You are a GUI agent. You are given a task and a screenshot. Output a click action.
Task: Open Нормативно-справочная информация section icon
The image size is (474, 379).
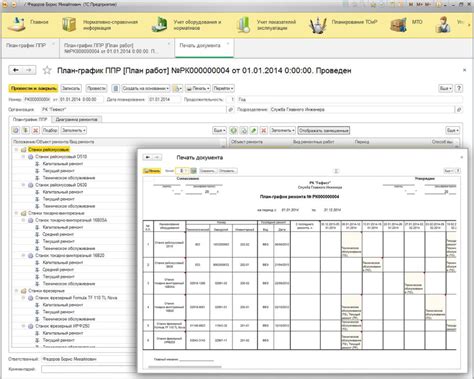pyautogui.click(x=69, y=24)
